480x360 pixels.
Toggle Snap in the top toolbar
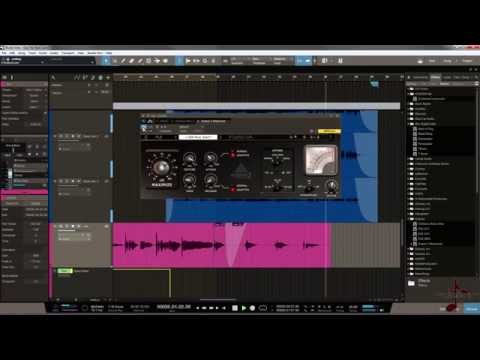[300, 61]
